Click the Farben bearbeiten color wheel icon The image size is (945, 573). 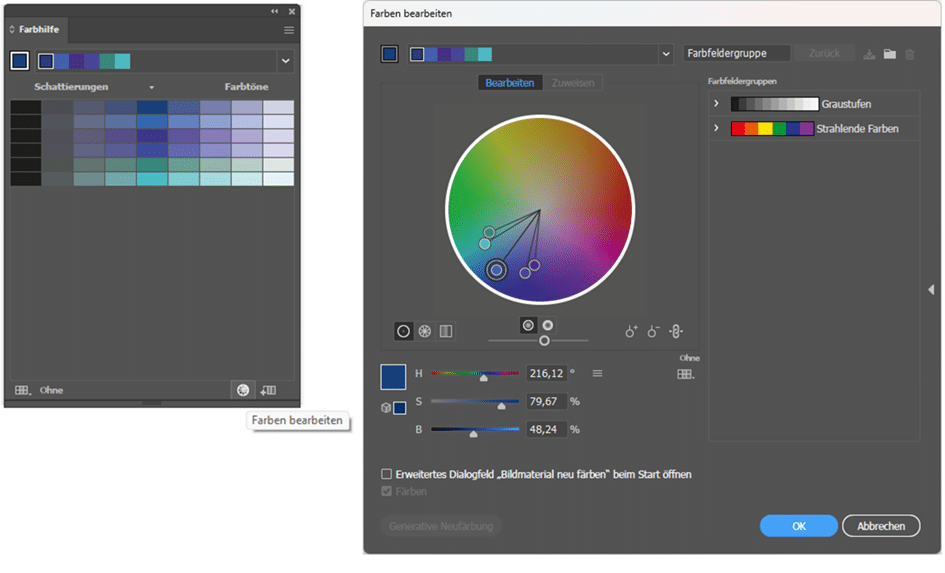[x=242, y=390]
